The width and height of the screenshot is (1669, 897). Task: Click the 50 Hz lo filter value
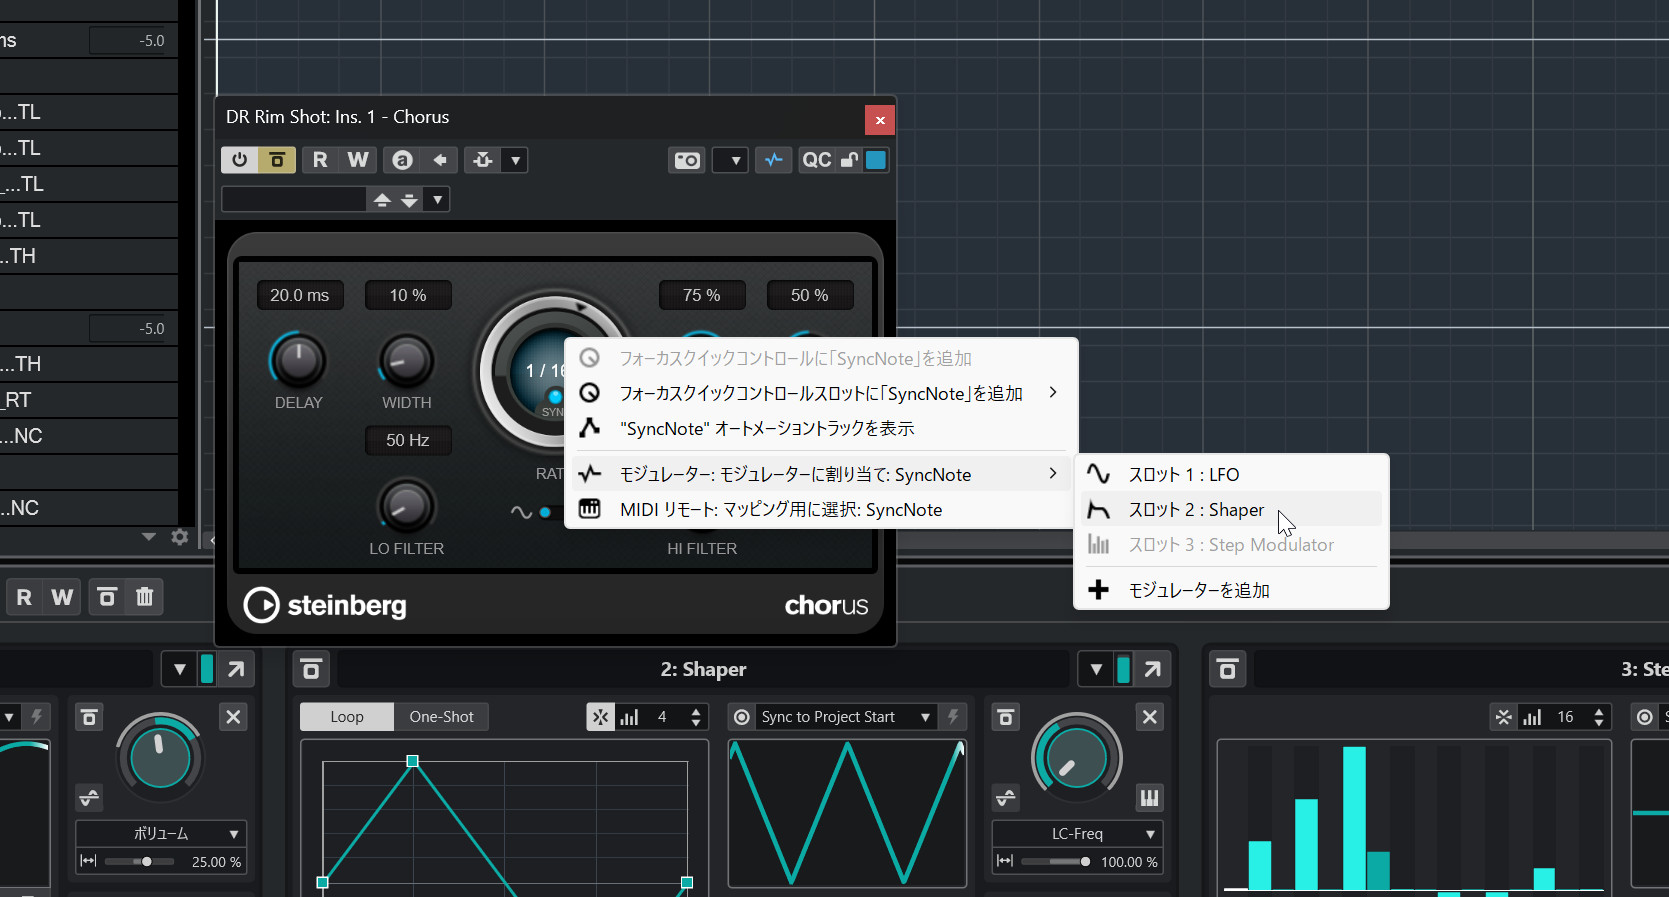pyautogui.click(x=408, y=440)
